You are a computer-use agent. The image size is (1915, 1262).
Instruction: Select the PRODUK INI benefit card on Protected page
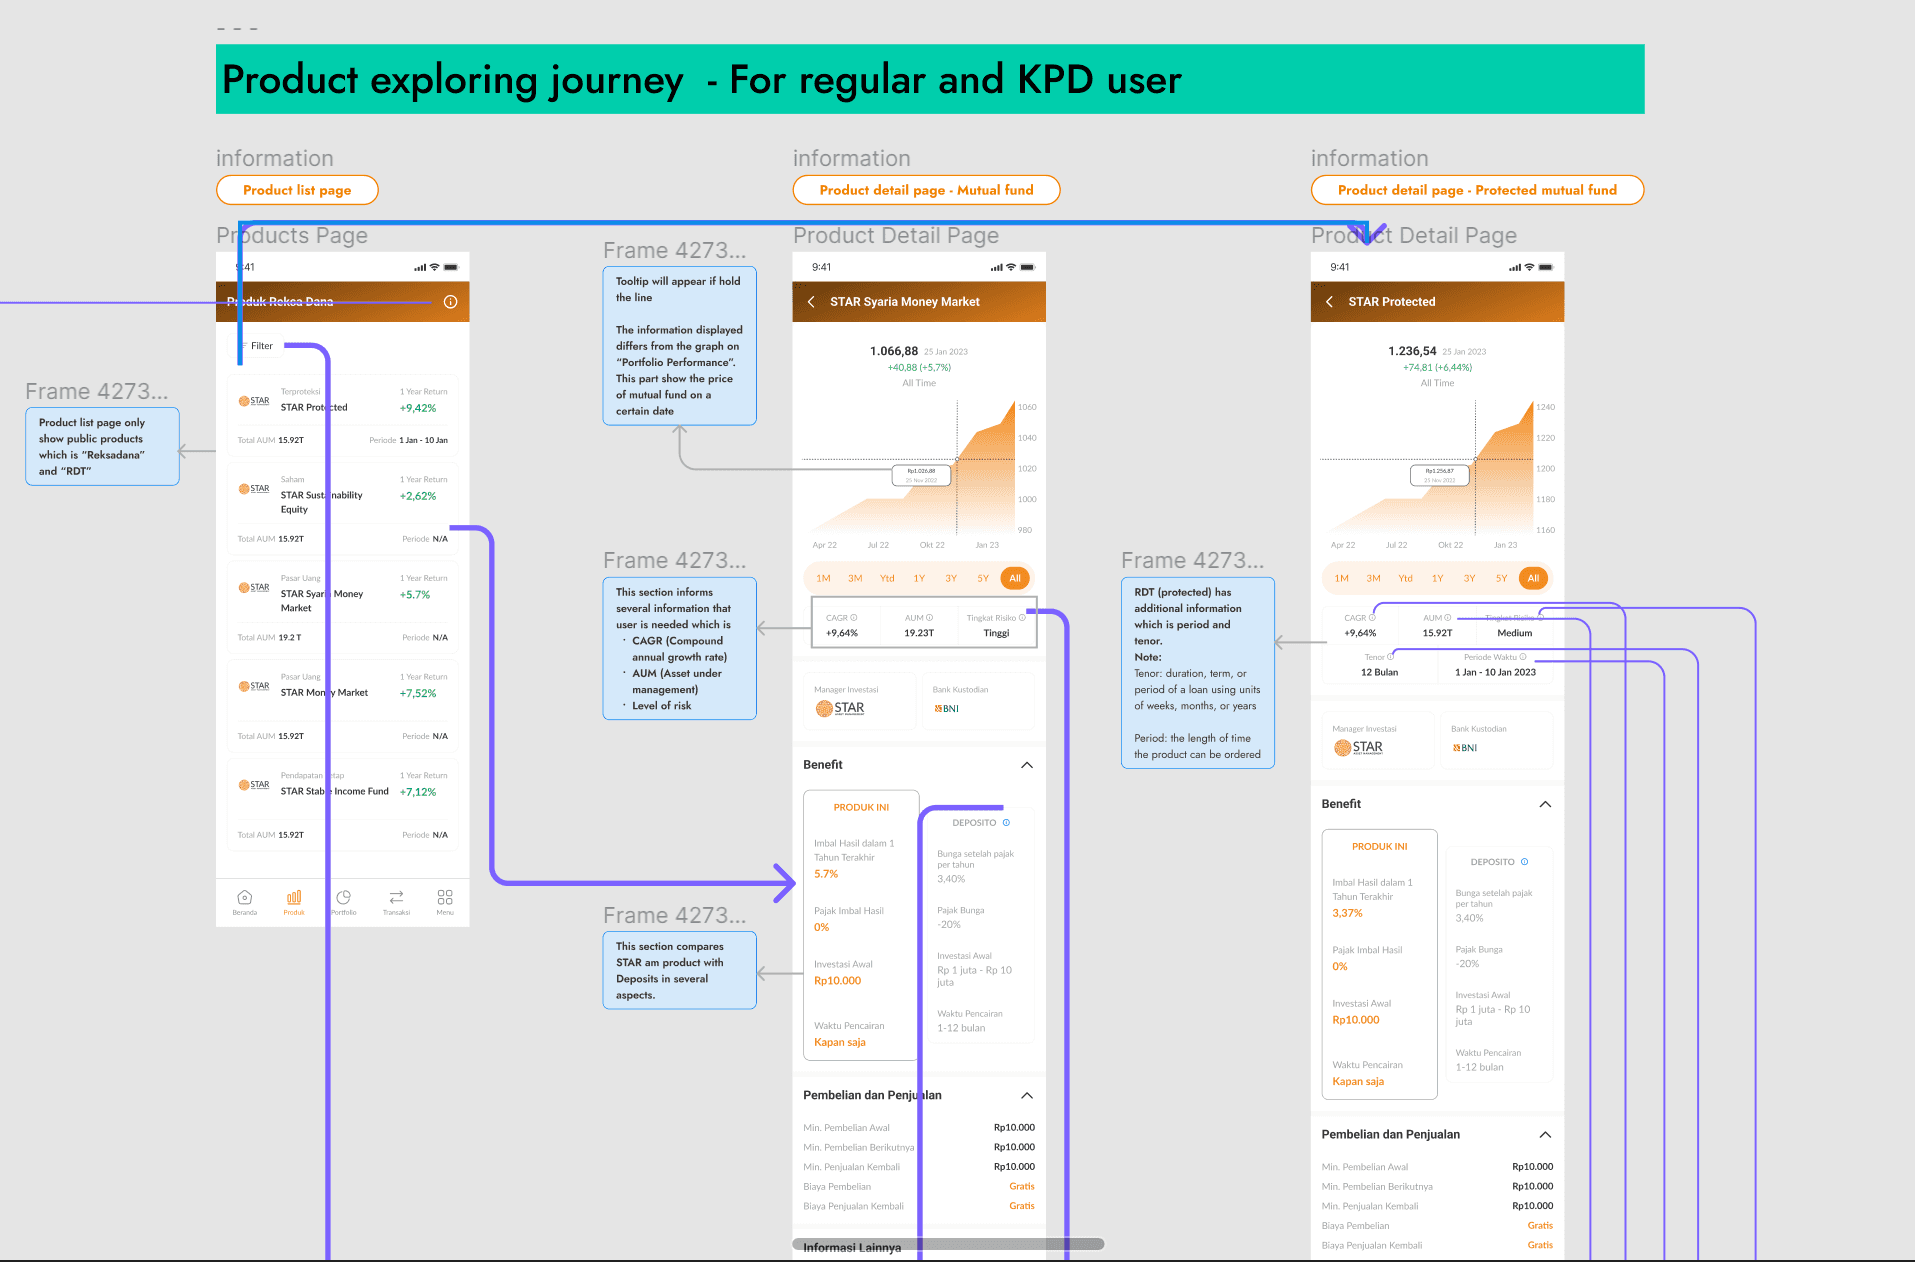coord(1380,964)
